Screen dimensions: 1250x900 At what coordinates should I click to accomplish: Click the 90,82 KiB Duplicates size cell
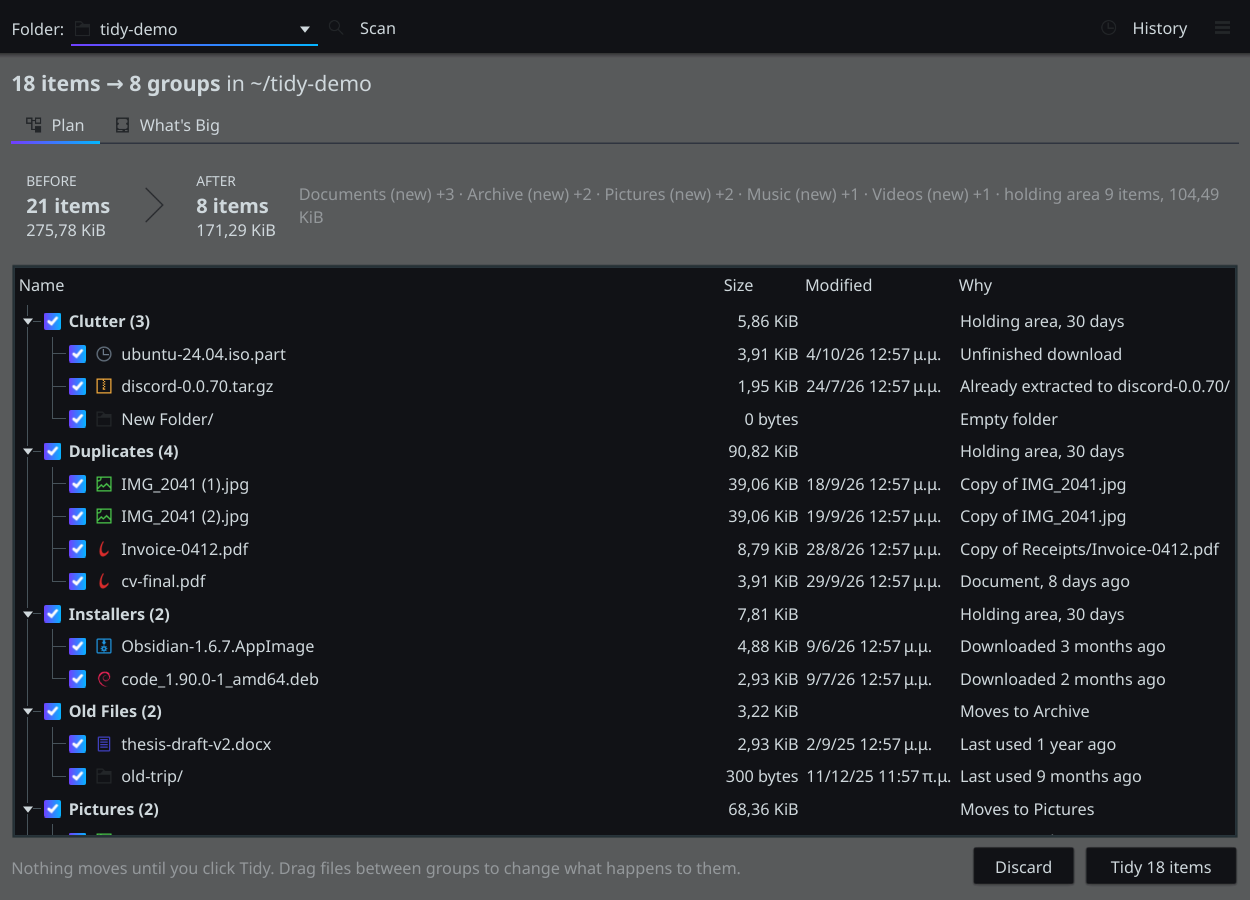763,451
